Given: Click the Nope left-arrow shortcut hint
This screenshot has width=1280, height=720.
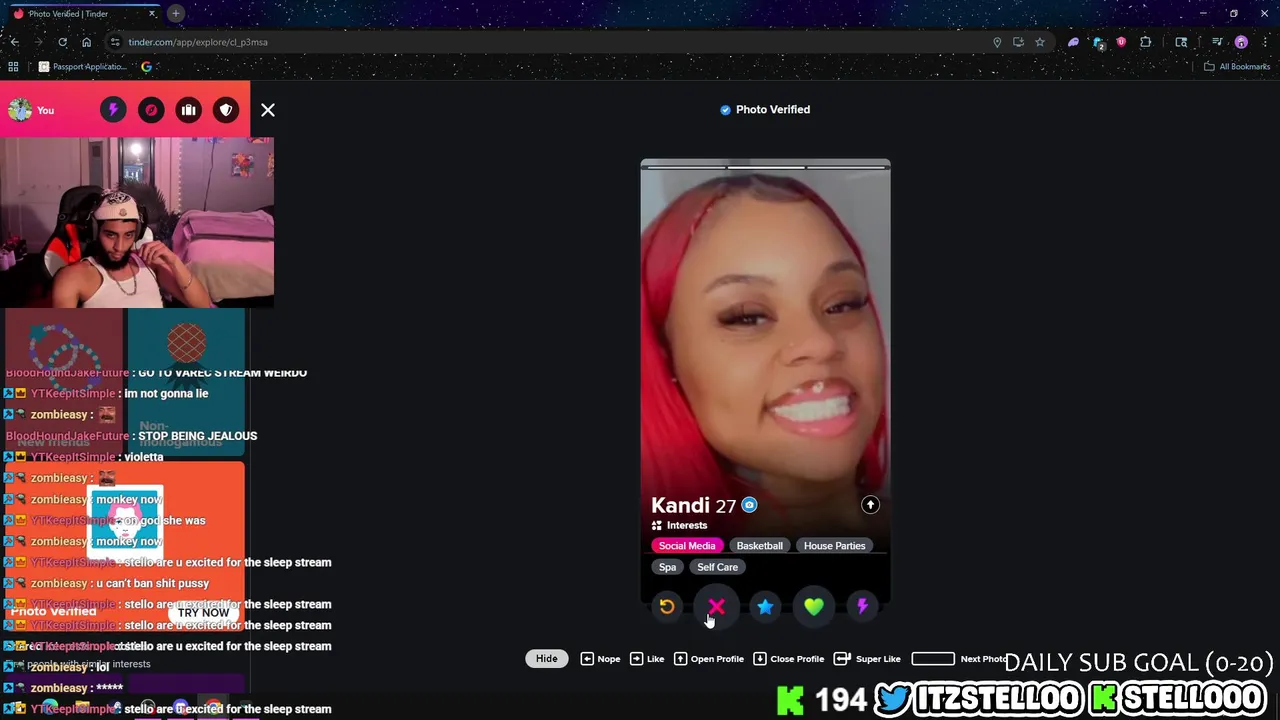Looking at the screenshot, I should [x=601, y=658].
